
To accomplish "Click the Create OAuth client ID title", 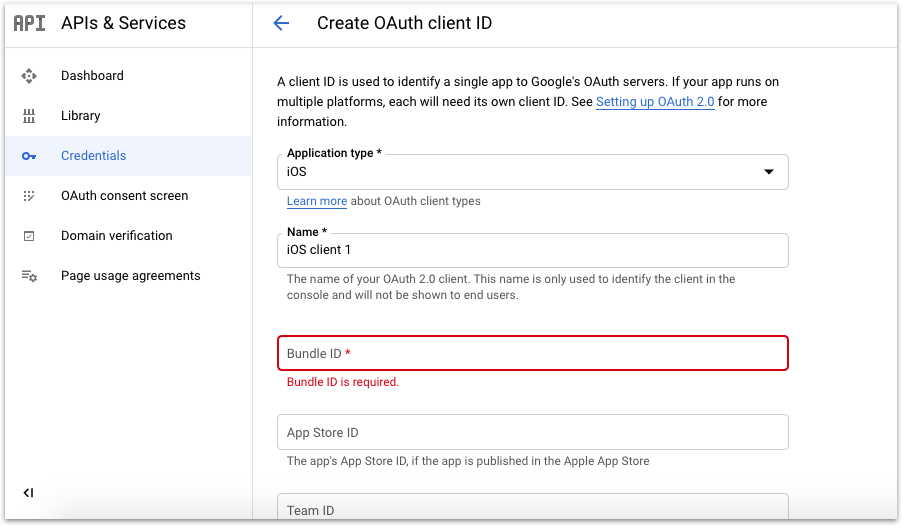I will [404, 23].
